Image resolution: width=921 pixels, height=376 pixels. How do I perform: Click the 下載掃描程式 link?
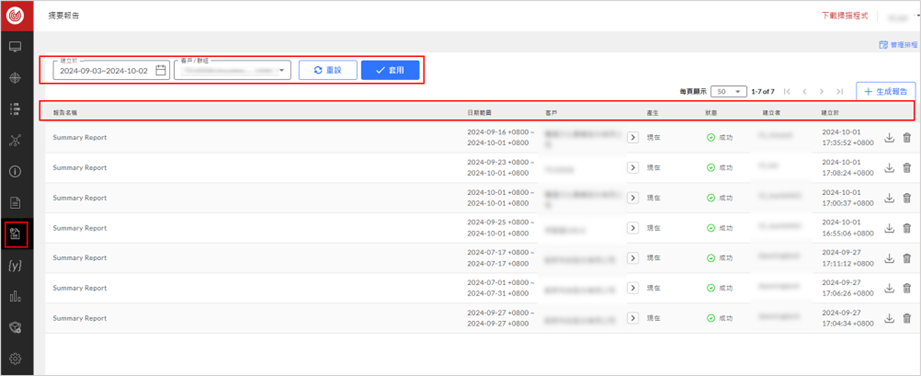click(845, 16)
